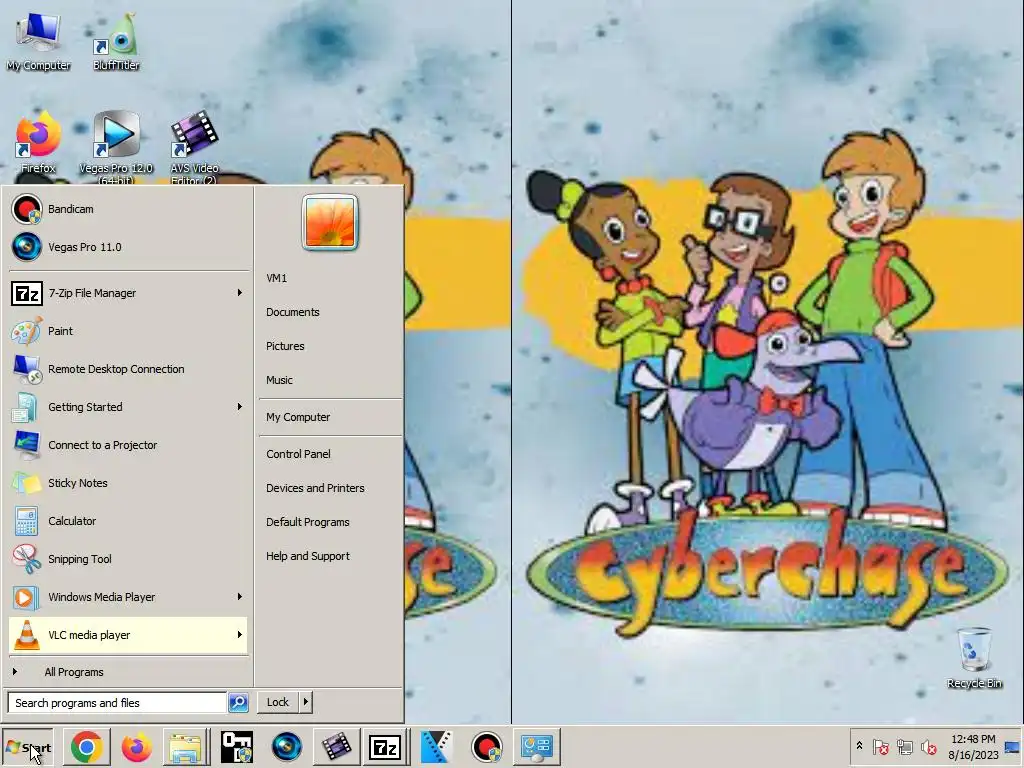Open AVS Video Editor taskbar icon
The width and height of the screenshot is (1024, 768).
click(336, 747)
